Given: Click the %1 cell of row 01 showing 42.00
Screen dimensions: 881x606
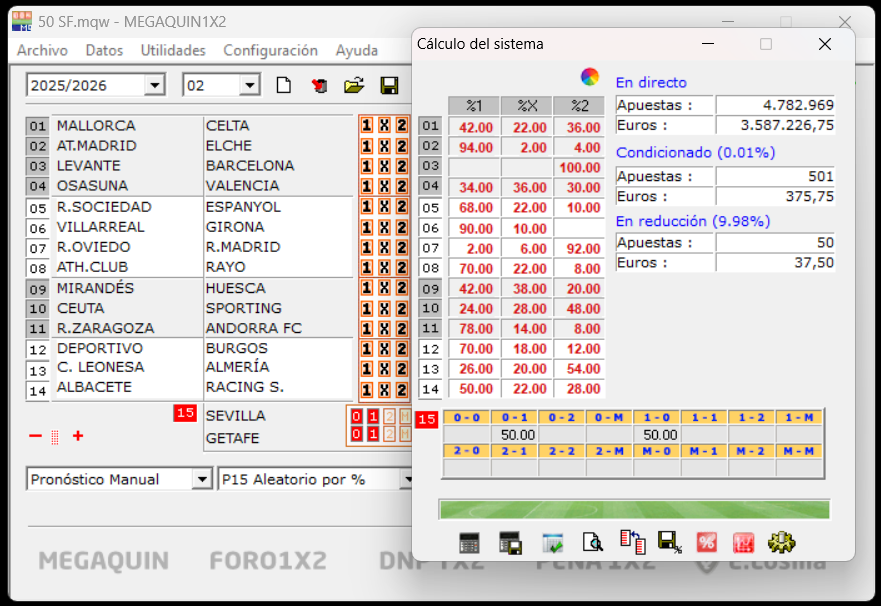Looking at the screenshot, I should (x=474, y=127).
